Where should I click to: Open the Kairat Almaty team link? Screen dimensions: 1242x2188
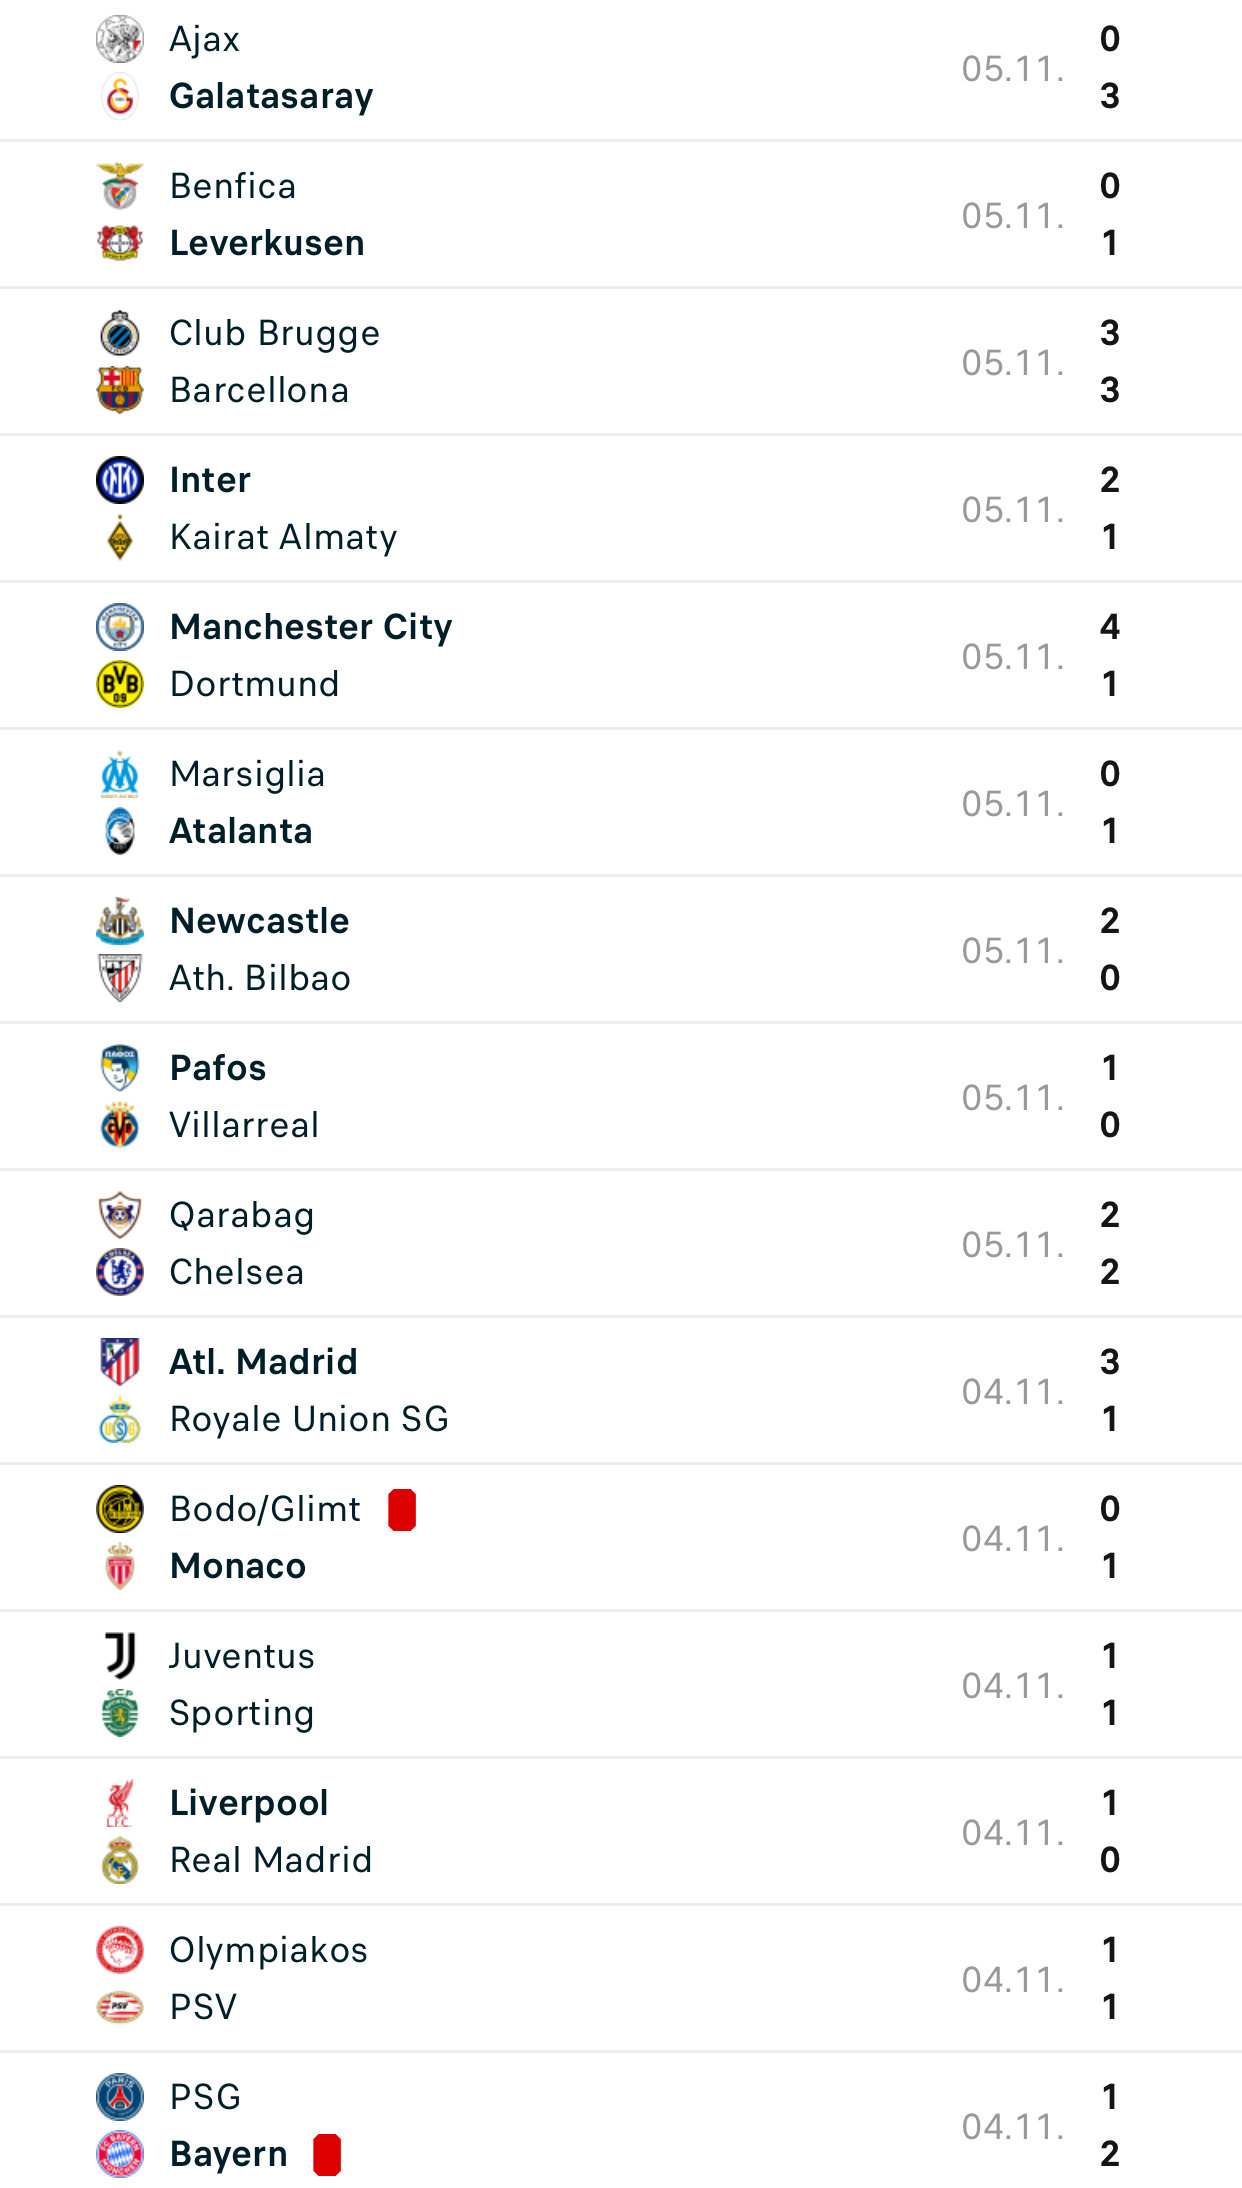coord(284,537)
